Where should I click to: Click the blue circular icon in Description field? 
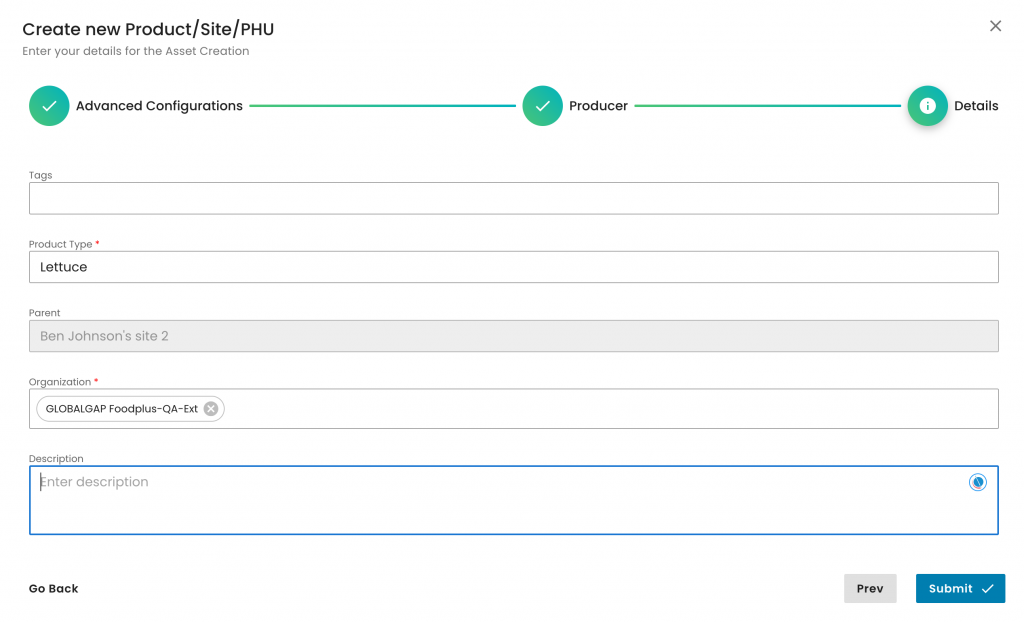pos(977,482)
